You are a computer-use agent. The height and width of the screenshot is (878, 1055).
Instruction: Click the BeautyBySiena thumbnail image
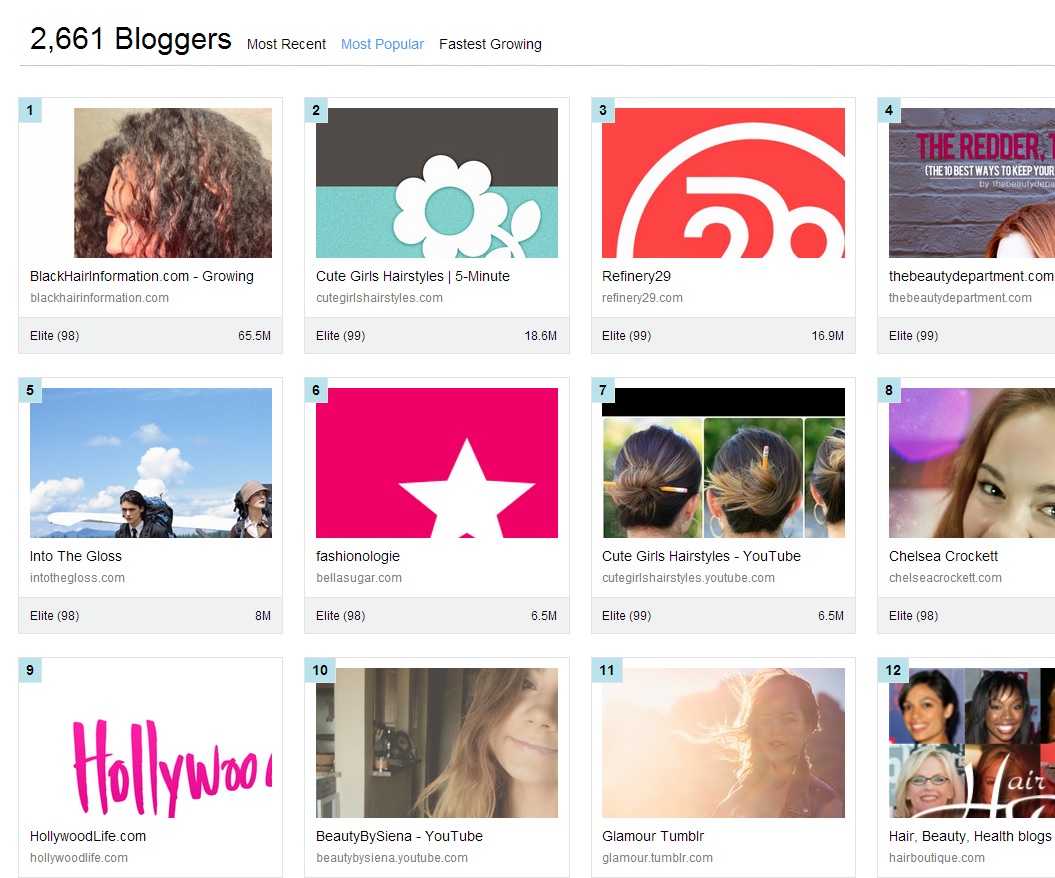click(x=437, y=743)
